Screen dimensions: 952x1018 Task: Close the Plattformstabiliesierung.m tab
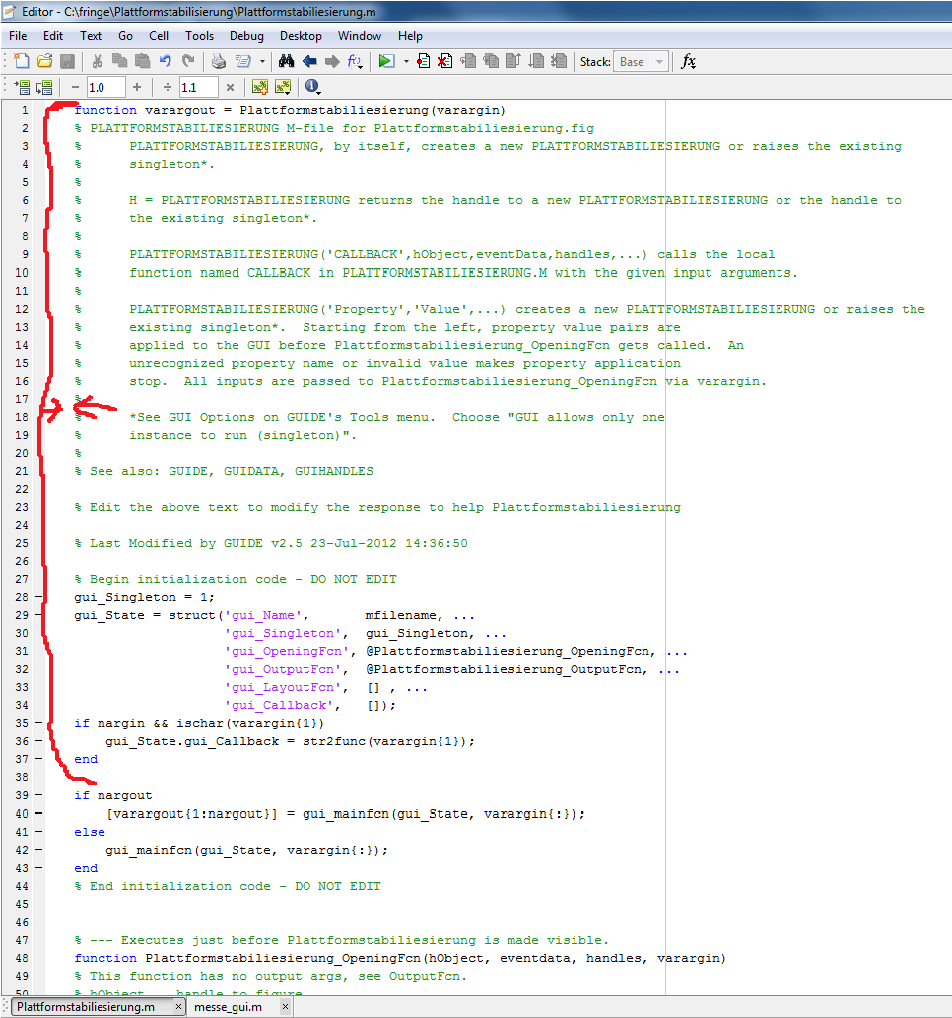click(x=178, y=1007)
